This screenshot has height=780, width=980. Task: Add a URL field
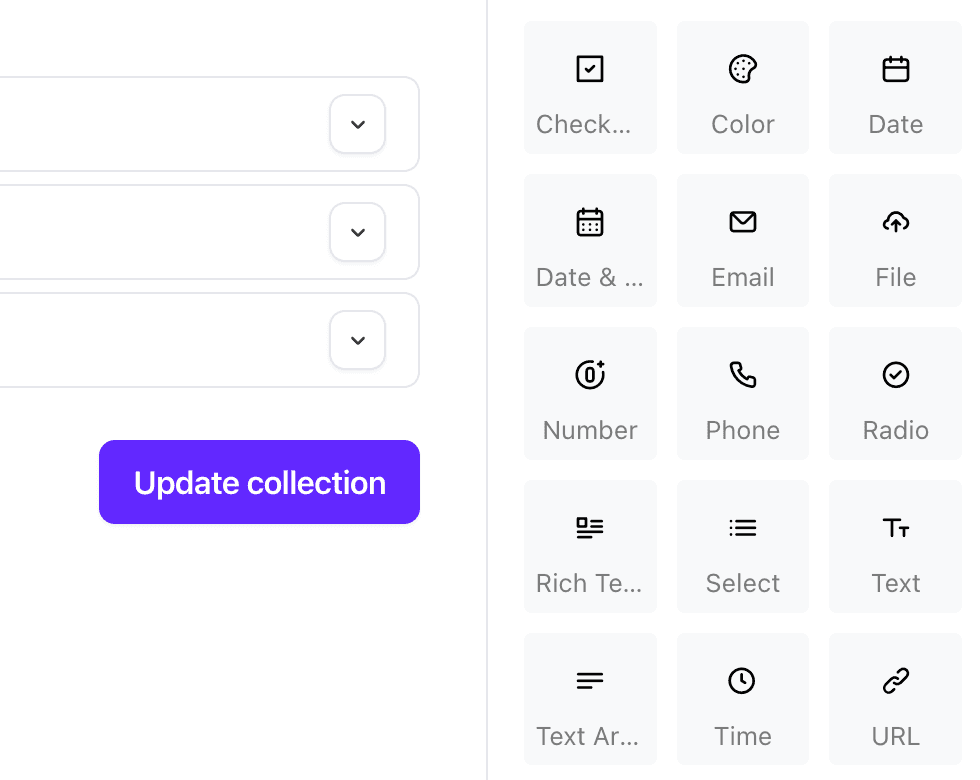[894, 699]
